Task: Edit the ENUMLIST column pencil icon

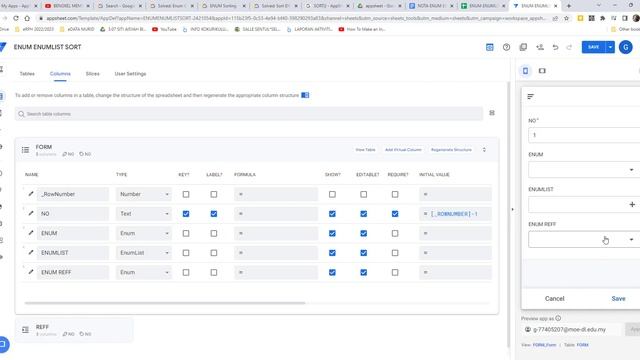Action: click(x=31, y=252)
